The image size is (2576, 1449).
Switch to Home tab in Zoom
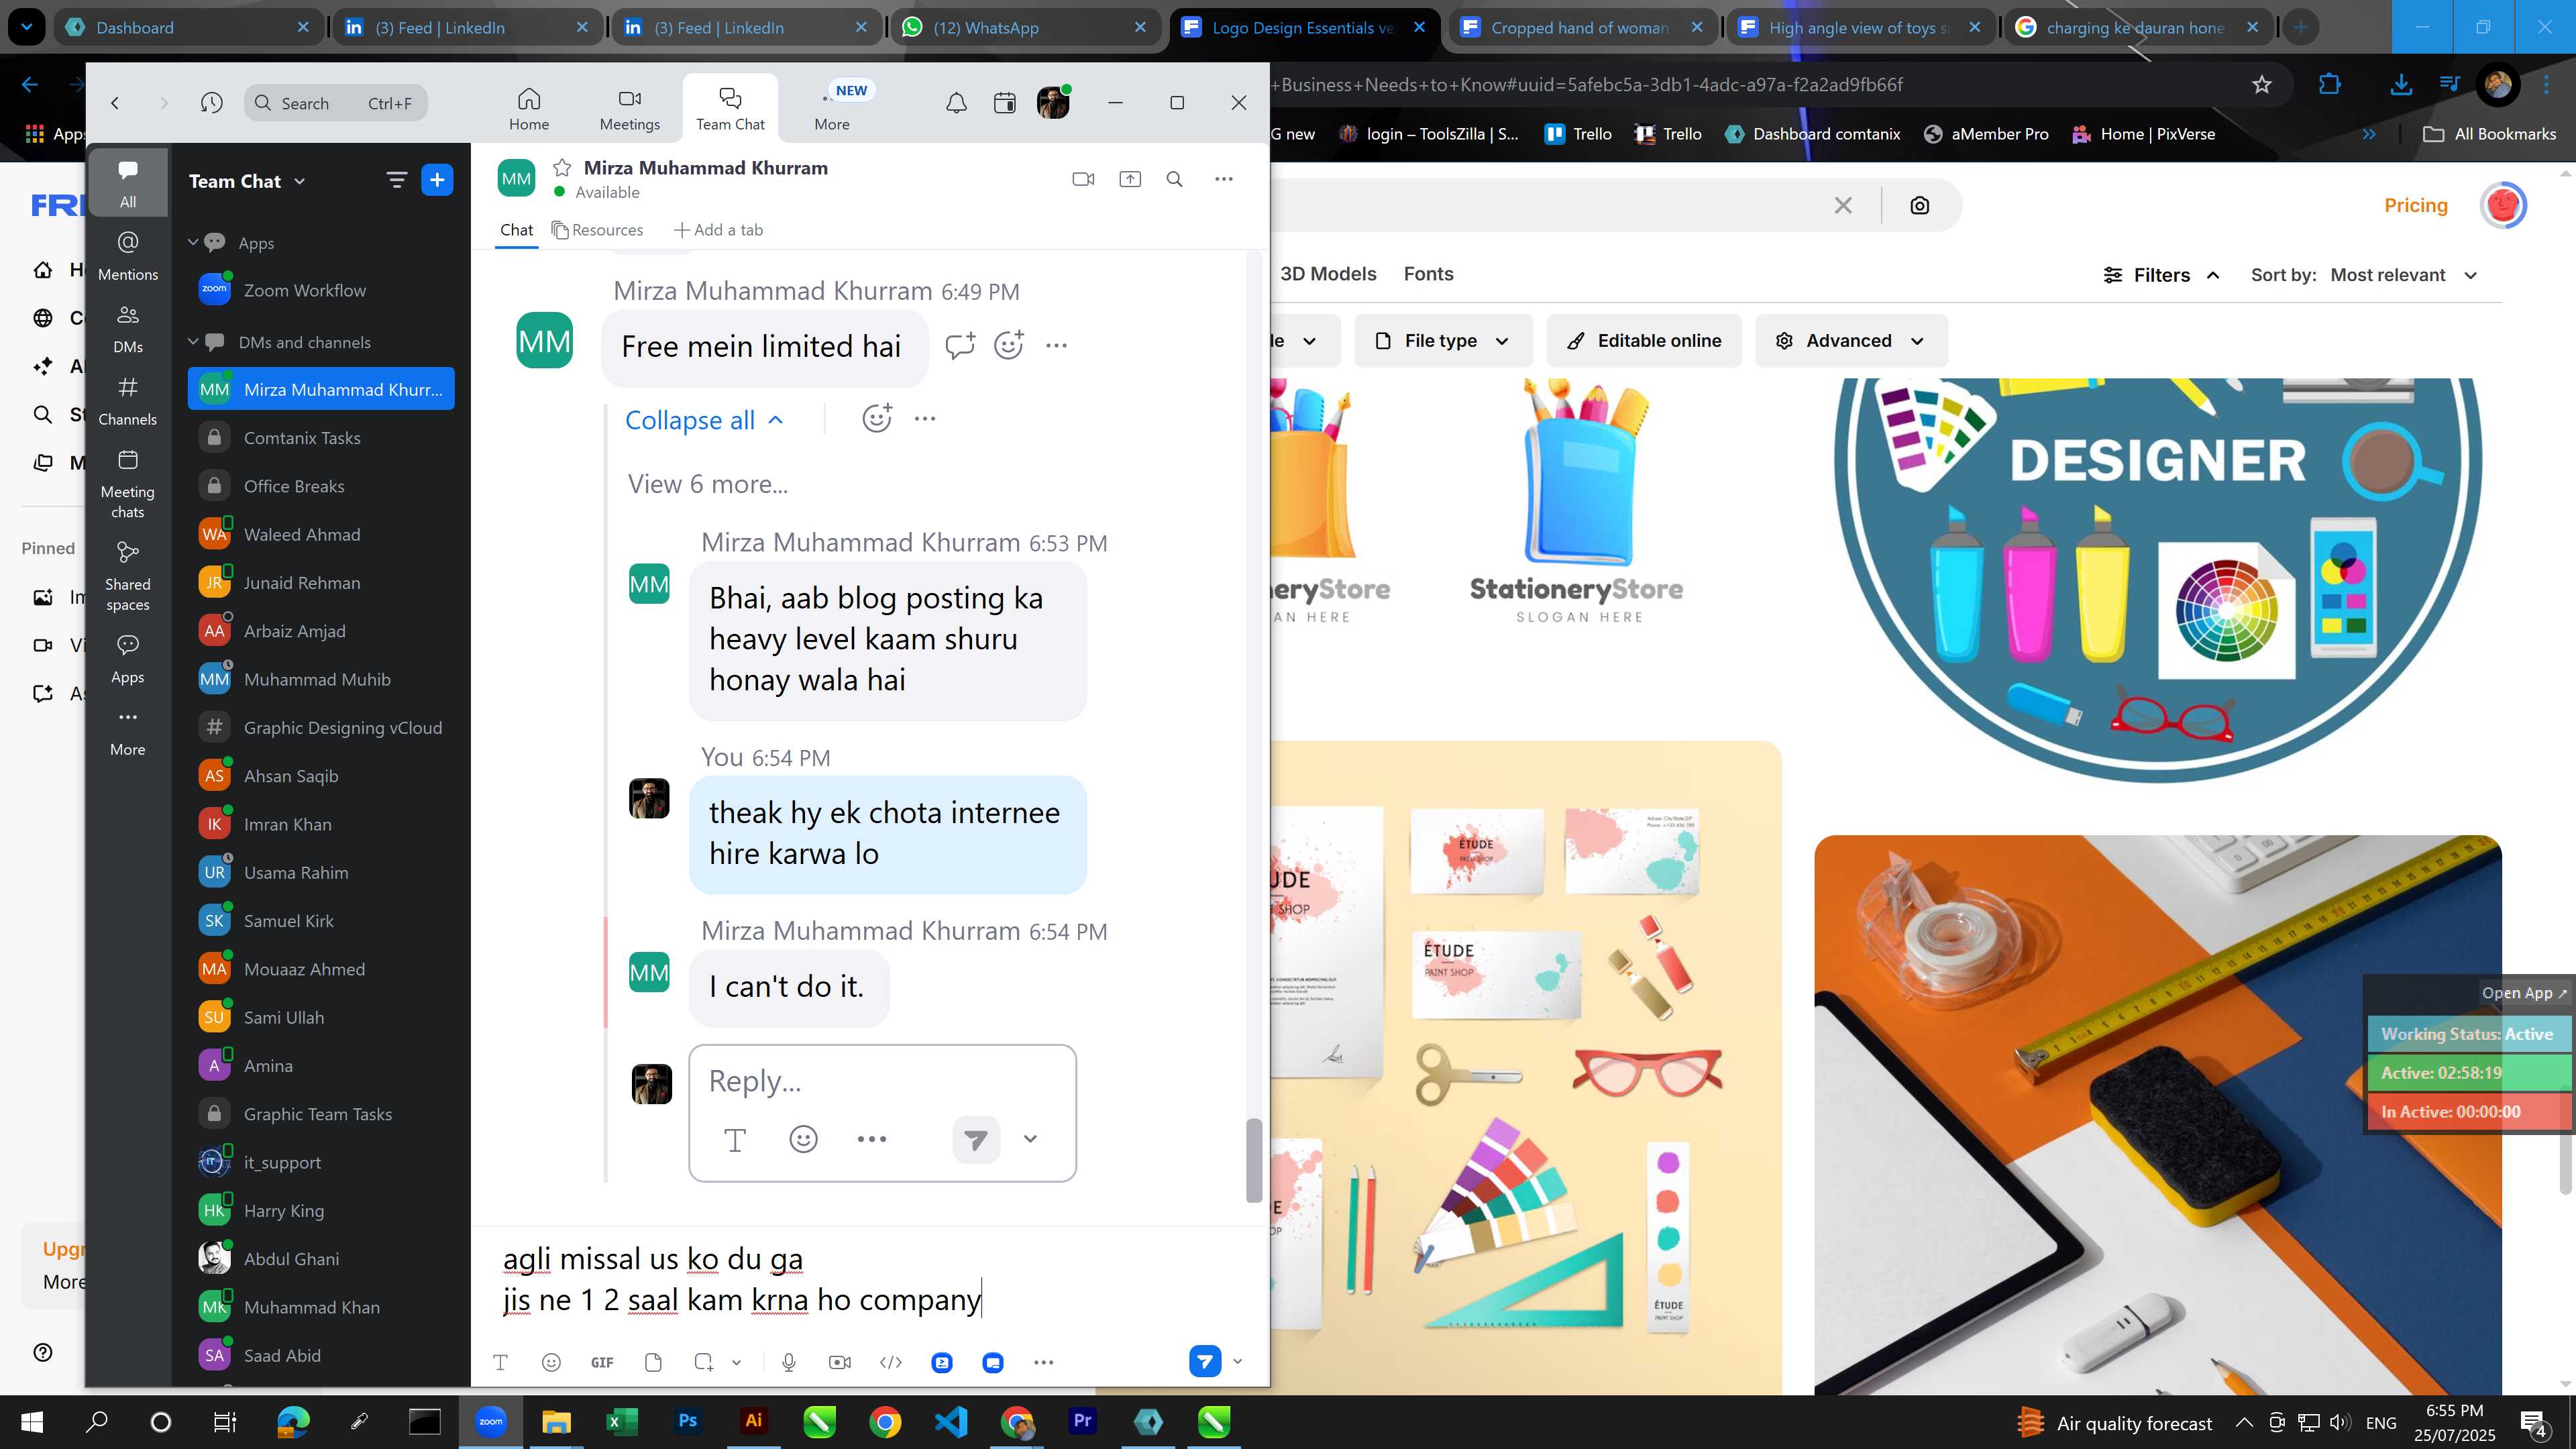pyautogui.click(x=529, y=108)
